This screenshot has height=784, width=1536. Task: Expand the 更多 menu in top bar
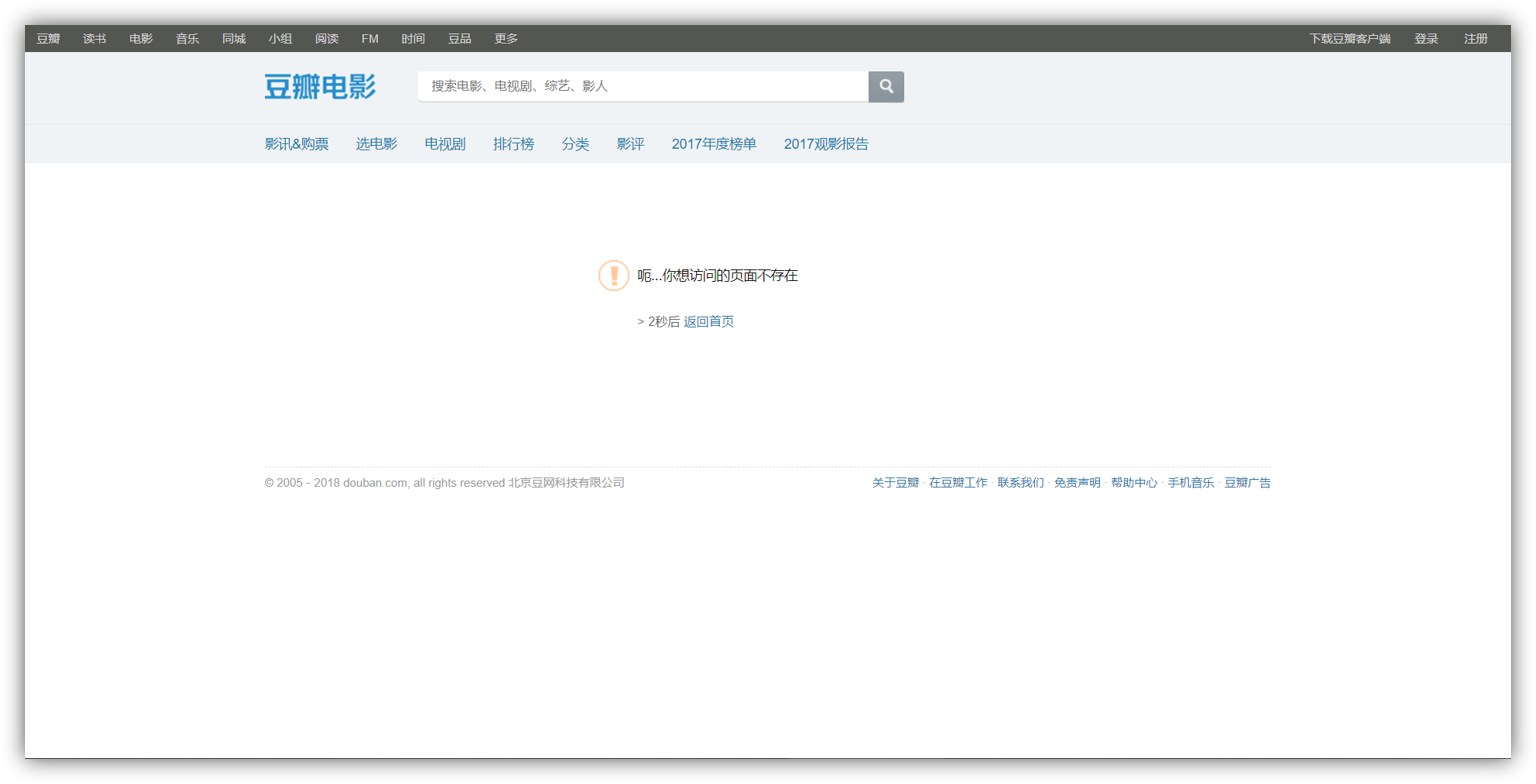(506, 39)
